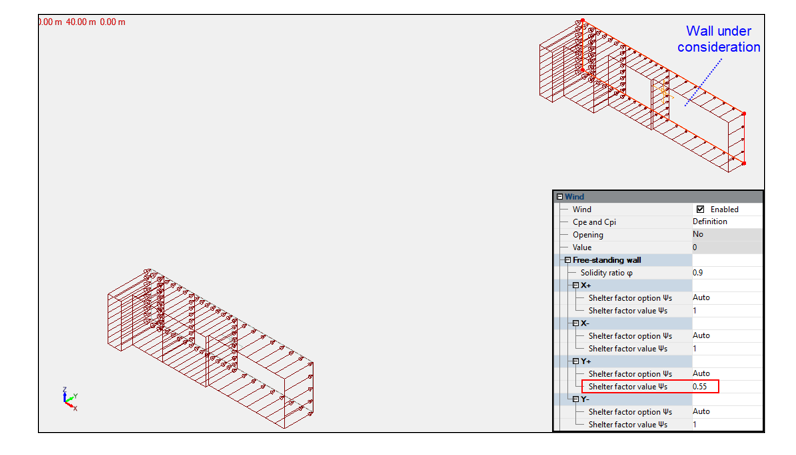Open Y- Shelter factor option Auto dropdown
The width and height of the screenshot is (796, 455).
coord(724,412)
